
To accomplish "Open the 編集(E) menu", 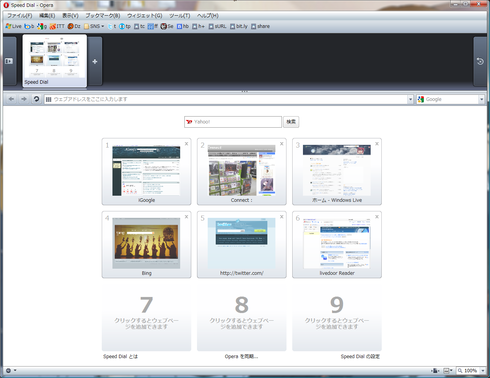I will point(47,16).
